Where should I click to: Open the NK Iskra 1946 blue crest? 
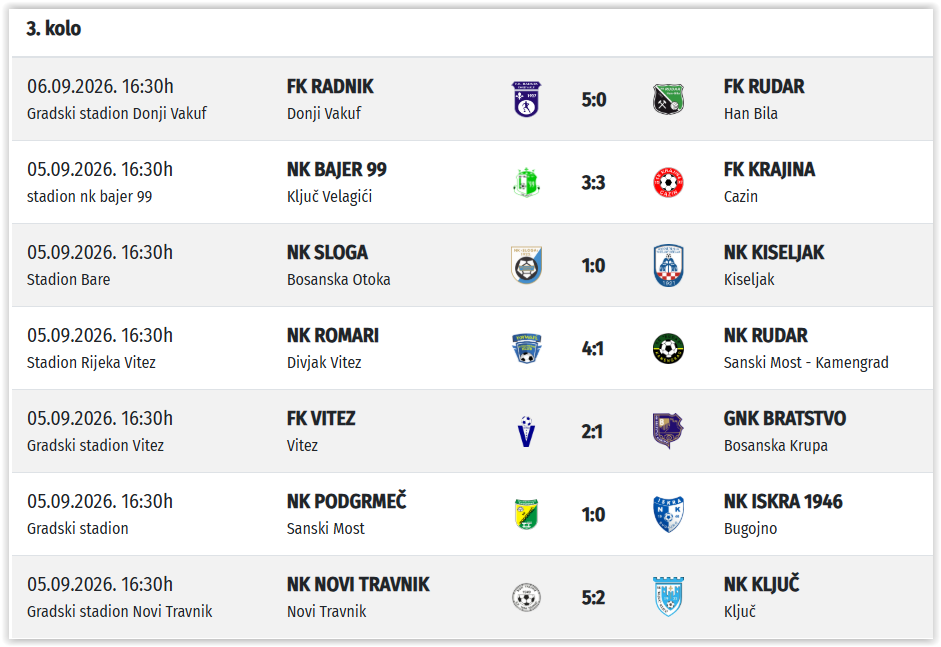668,514
